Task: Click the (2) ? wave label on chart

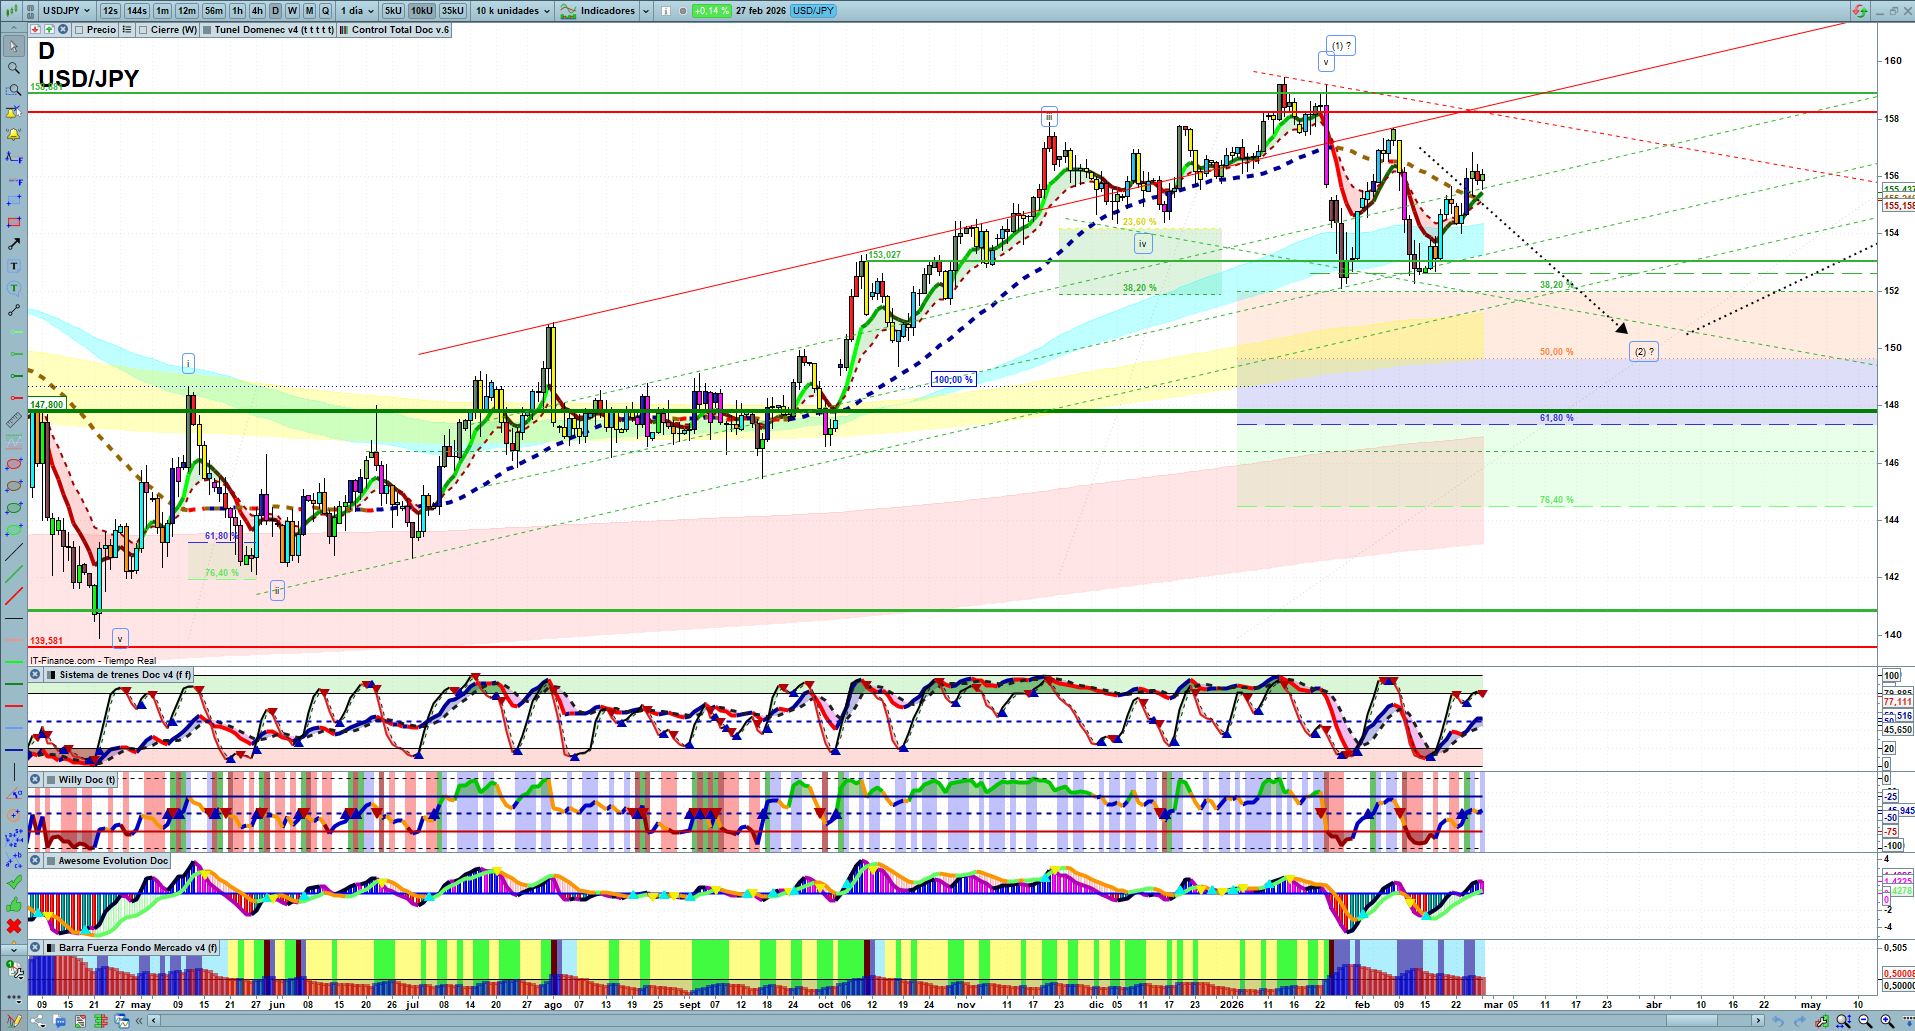Action: pyautogui.click(x=1644, y=352)
